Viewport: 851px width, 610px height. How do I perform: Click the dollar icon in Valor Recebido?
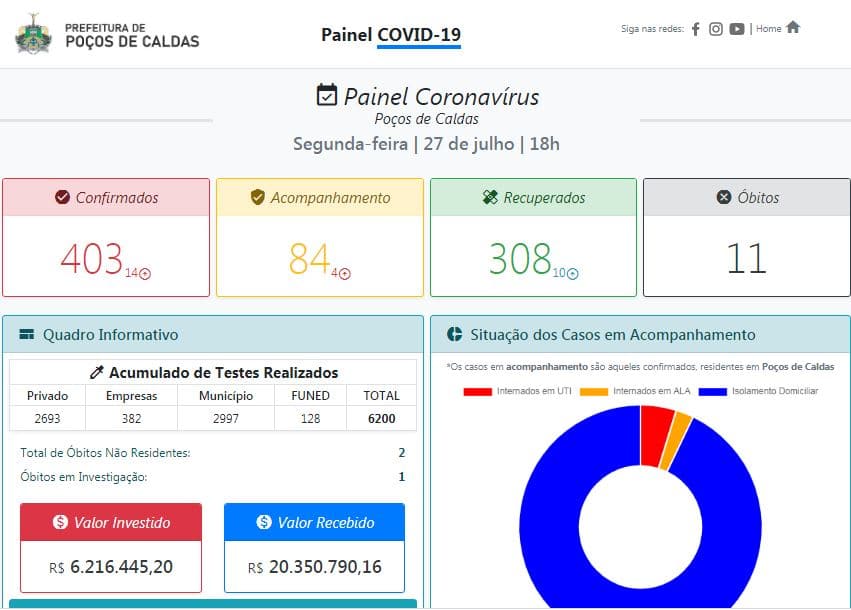click(x=264, y=522)
